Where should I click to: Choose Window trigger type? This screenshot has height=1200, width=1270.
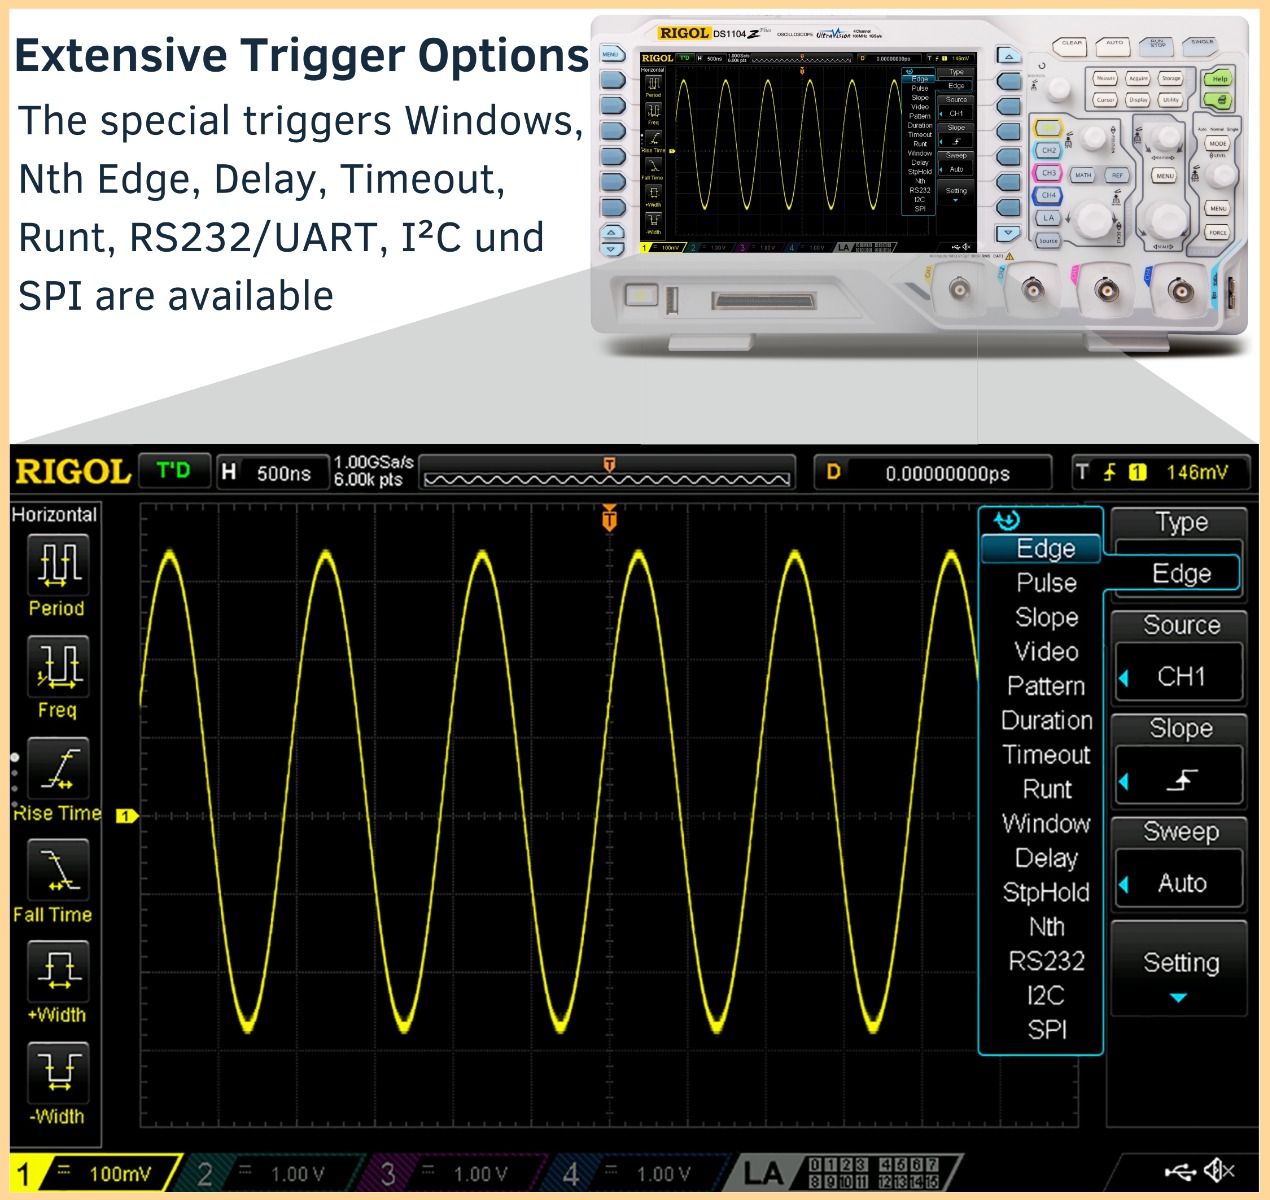click(1046, 824)
